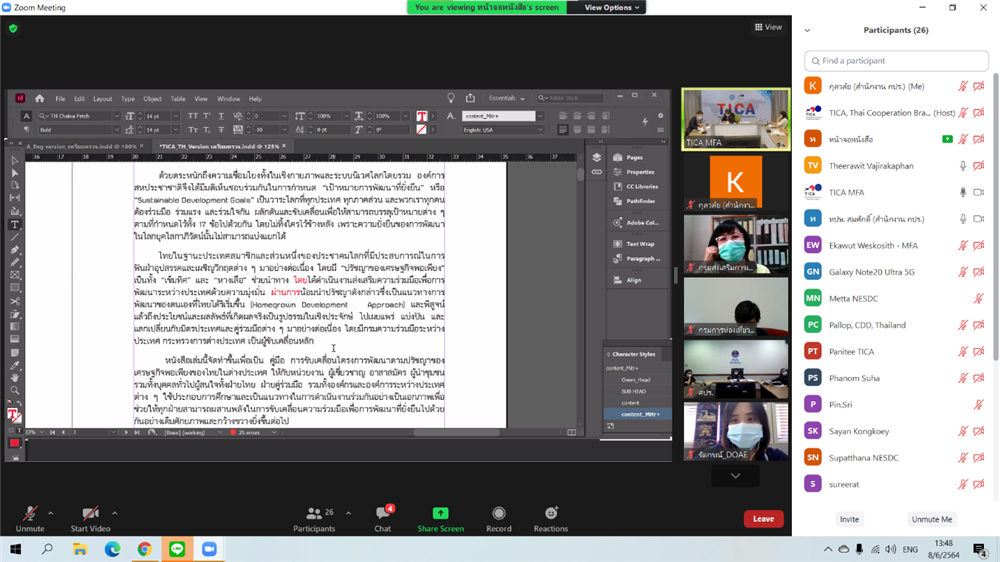Open font family dropdown TH Chakra Petch
This screenshot has height=562, width=1000.
click(117, 116)
